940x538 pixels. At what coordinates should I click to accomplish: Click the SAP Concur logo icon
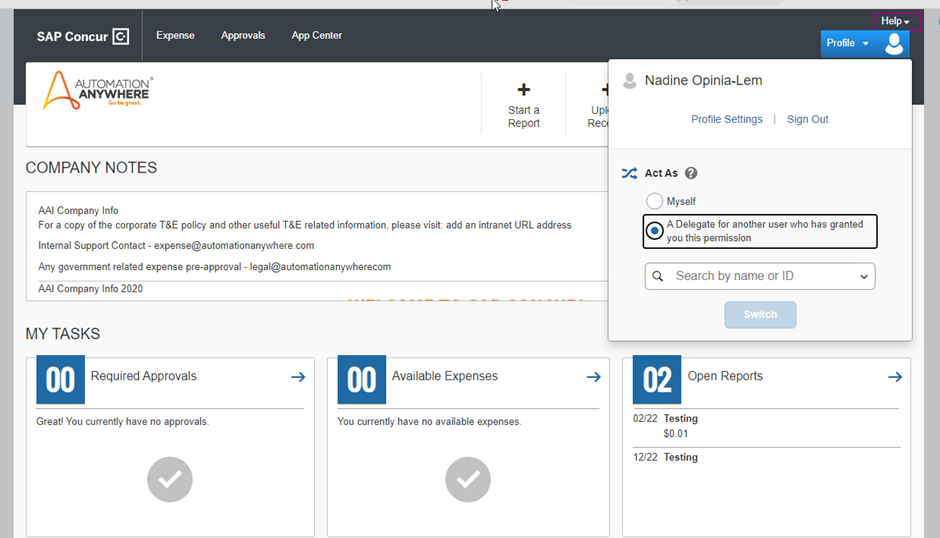click(120, 37)
